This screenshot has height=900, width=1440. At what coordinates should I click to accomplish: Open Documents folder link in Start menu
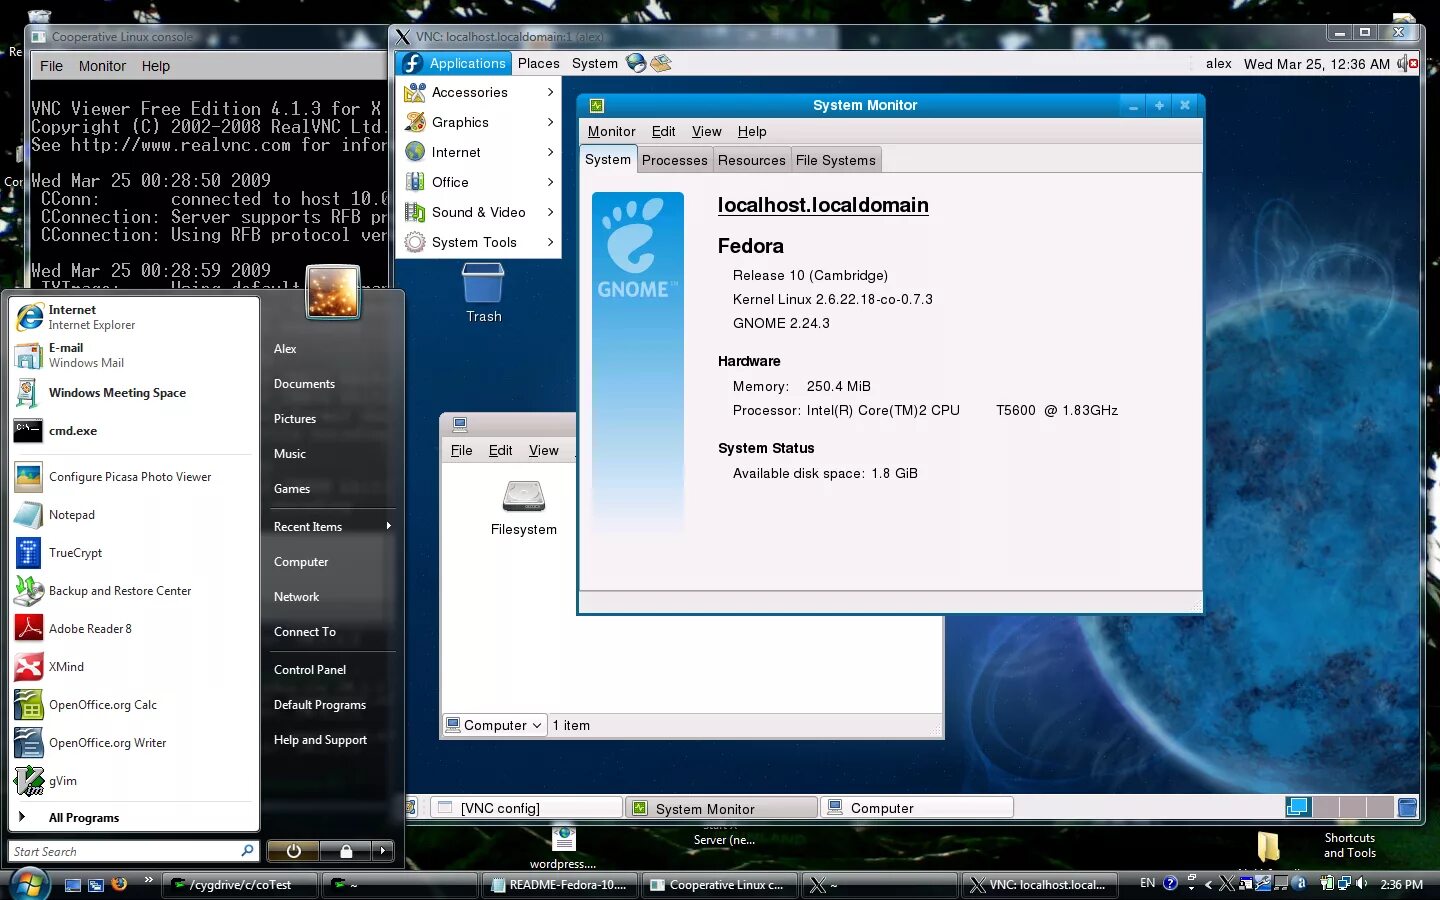point(331,384)
